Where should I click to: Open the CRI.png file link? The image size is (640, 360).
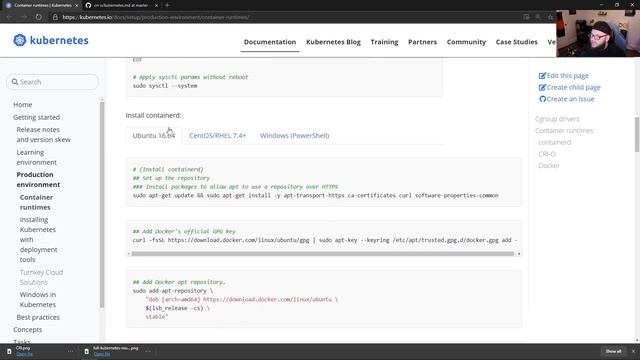pyautogui.click(x=24, y=354)
